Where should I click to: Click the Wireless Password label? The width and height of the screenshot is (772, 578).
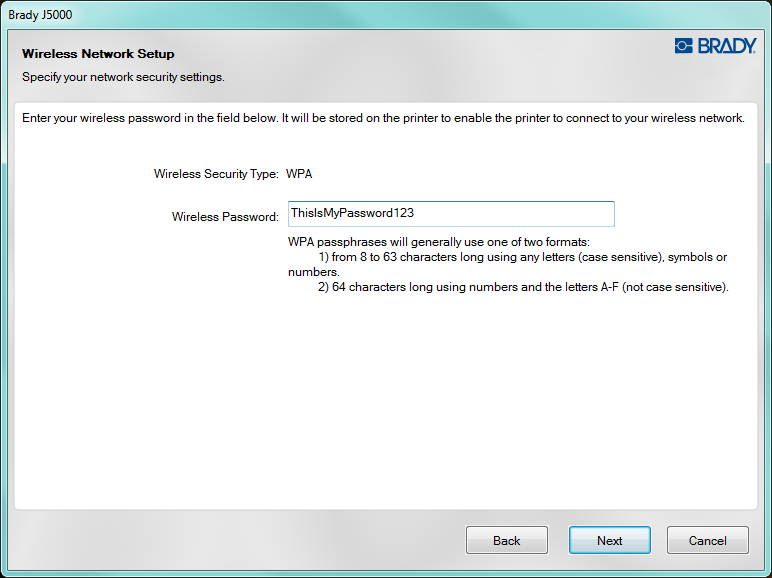coord(225,216)
